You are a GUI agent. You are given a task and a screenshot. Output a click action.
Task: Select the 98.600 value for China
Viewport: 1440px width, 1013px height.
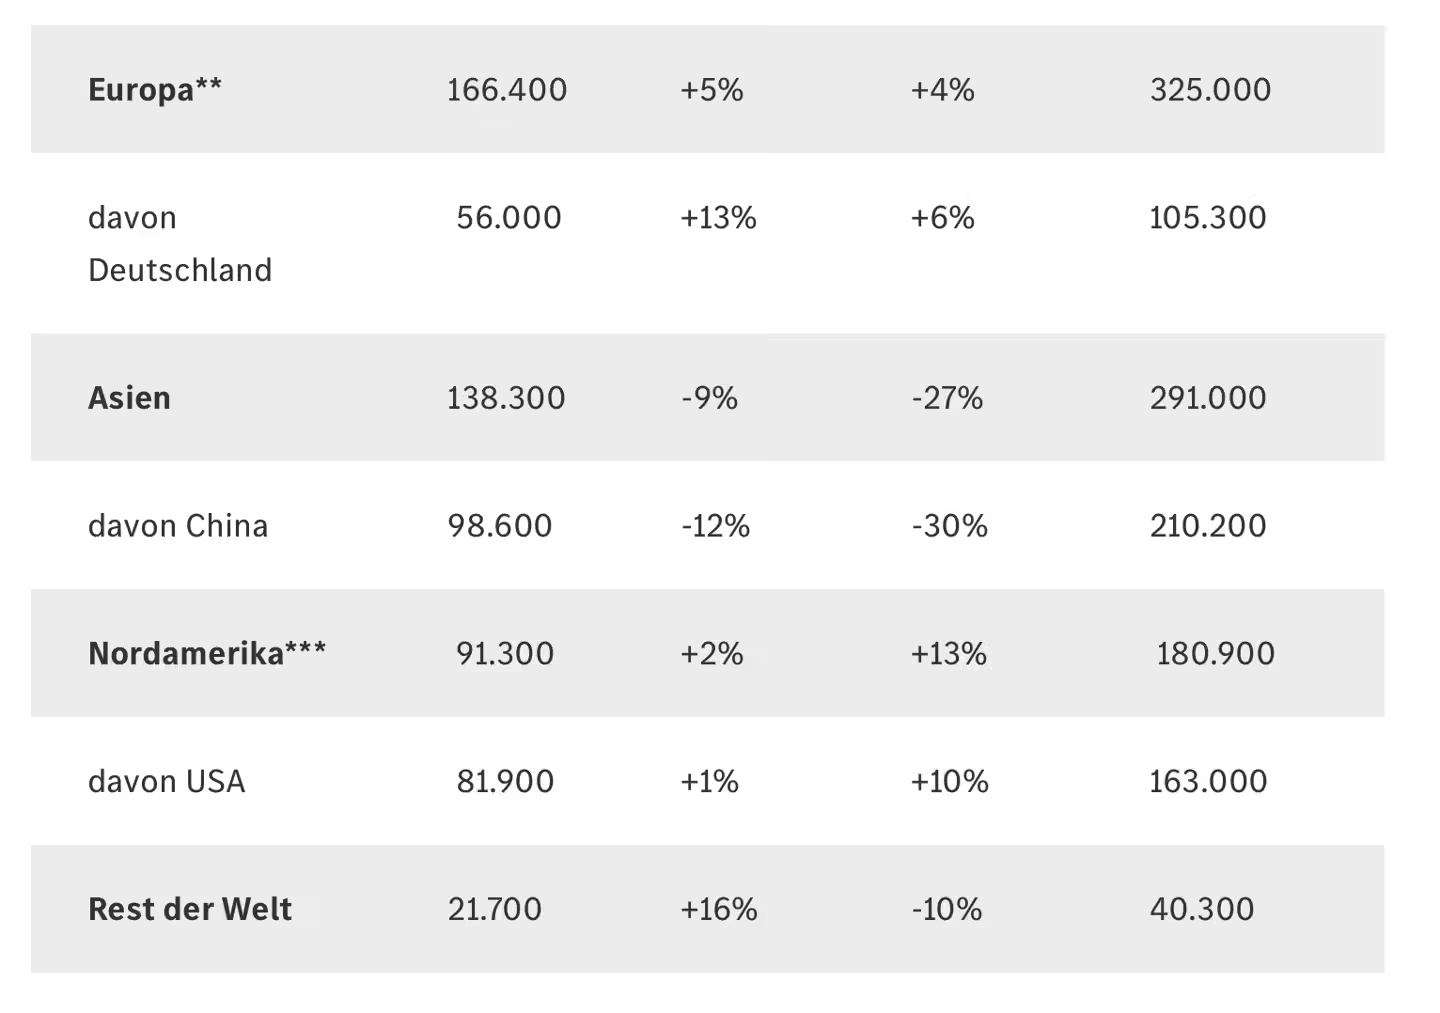pos(500,526)
